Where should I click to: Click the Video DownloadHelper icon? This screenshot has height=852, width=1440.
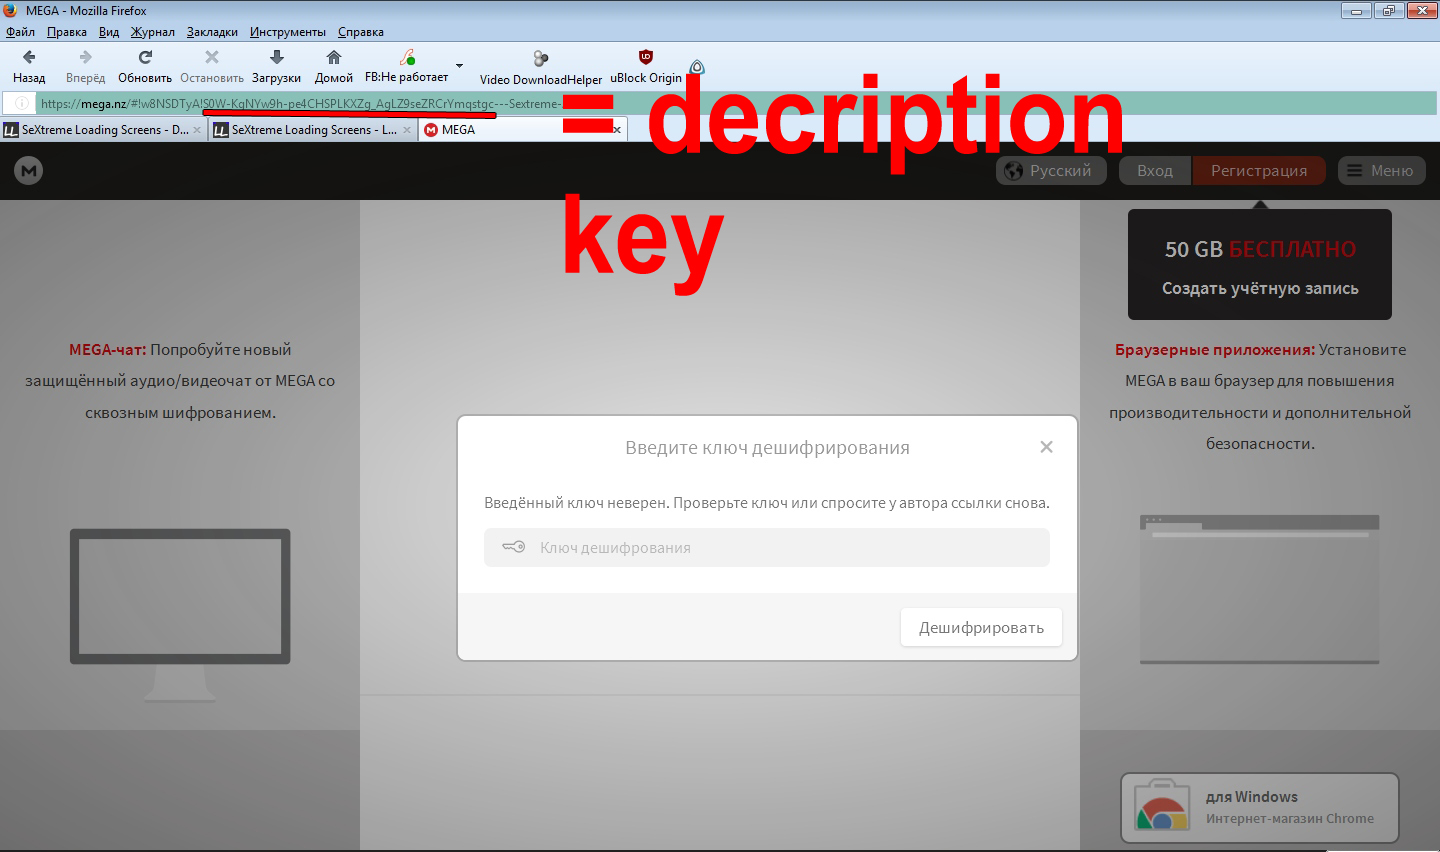click(540, 60)
